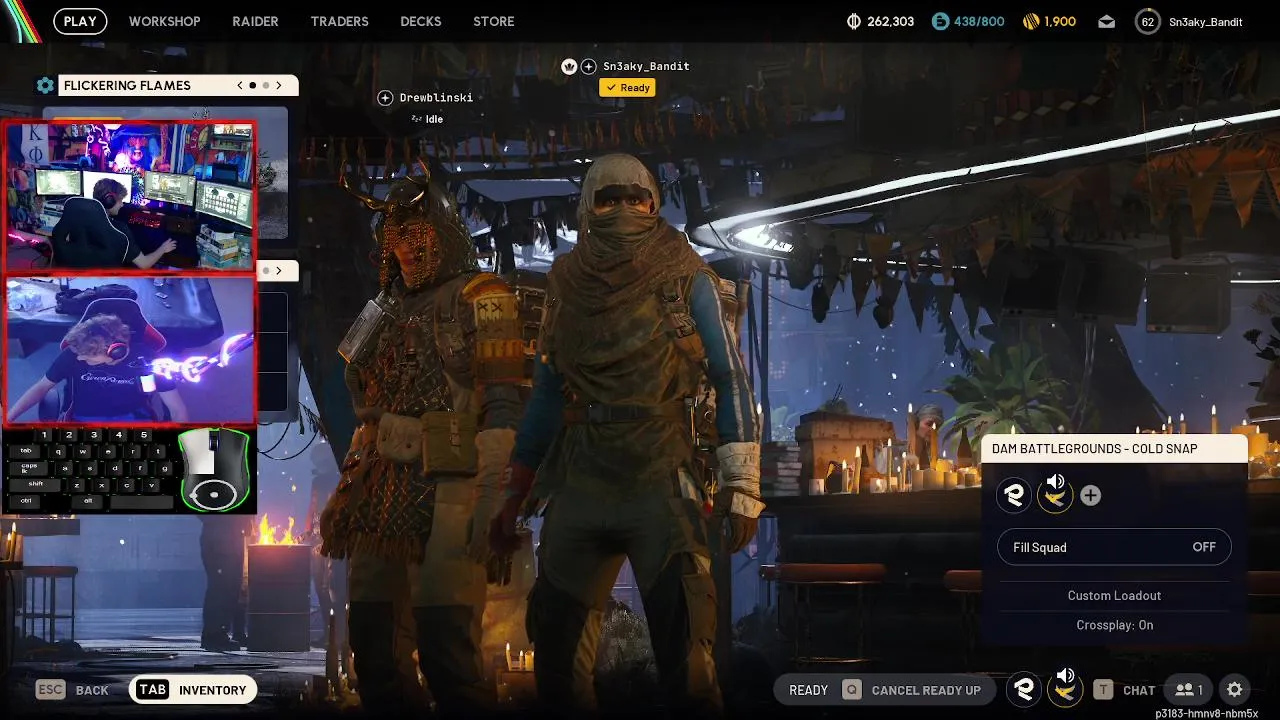The height and width of the screenshot is (720, 1280).
Task: Toggle the Crossplay: On setting
Action: point(1114,625)
